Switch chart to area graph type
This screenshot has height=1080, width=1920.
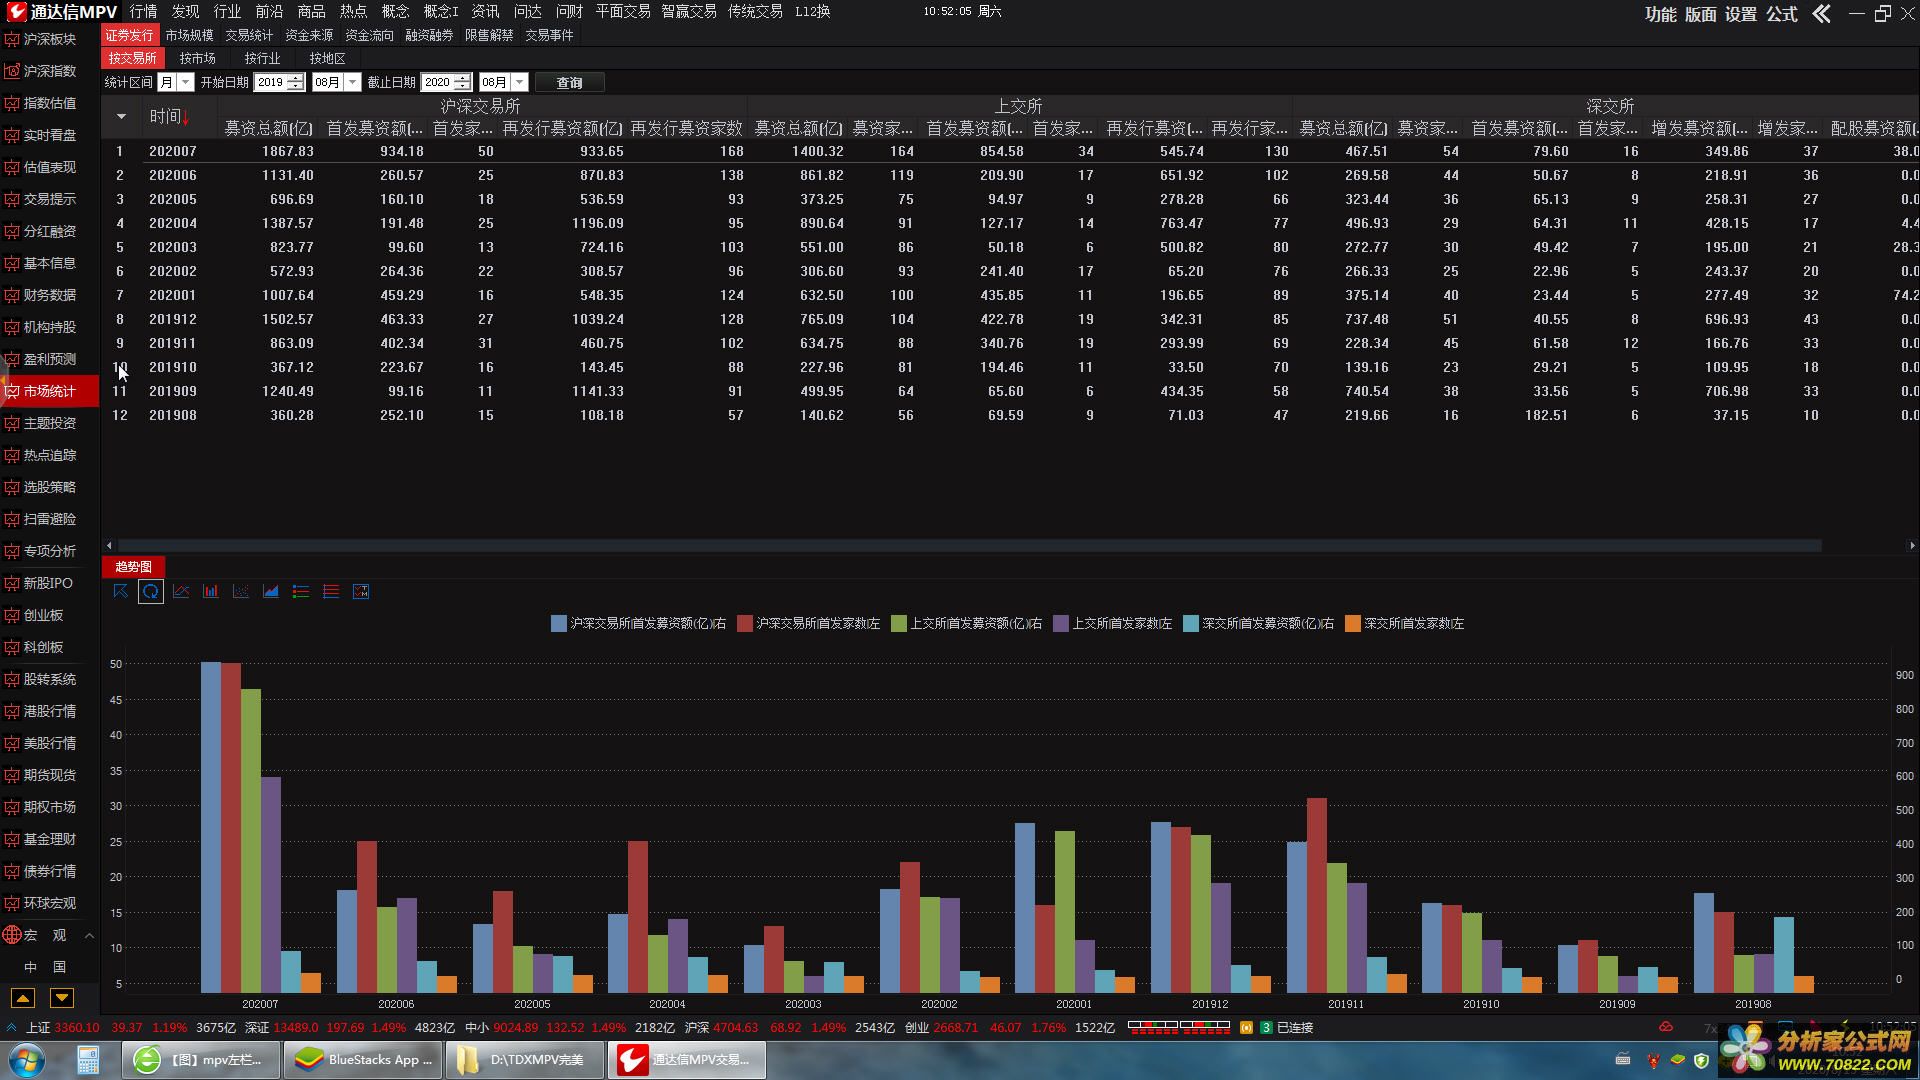pyautogui.click(x=271, y=591)
